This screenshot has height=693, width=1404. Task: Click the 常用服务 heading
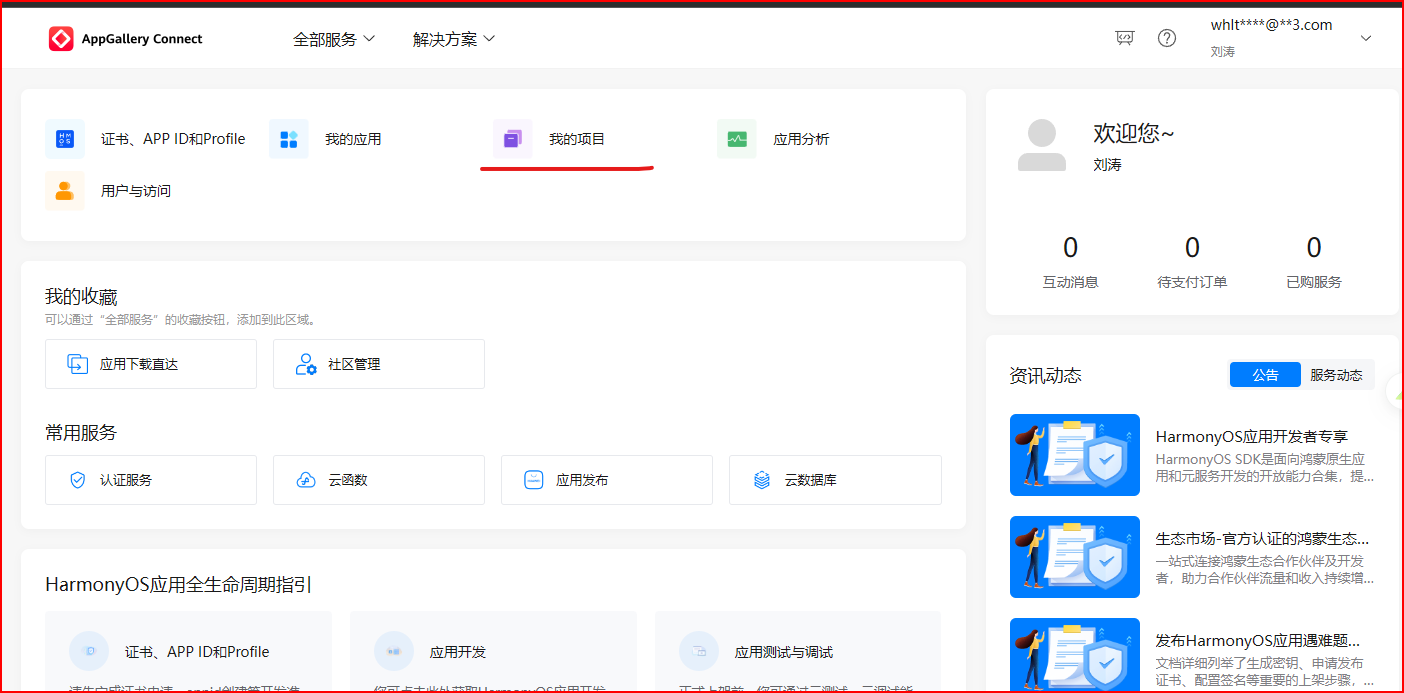coord(81,433)
